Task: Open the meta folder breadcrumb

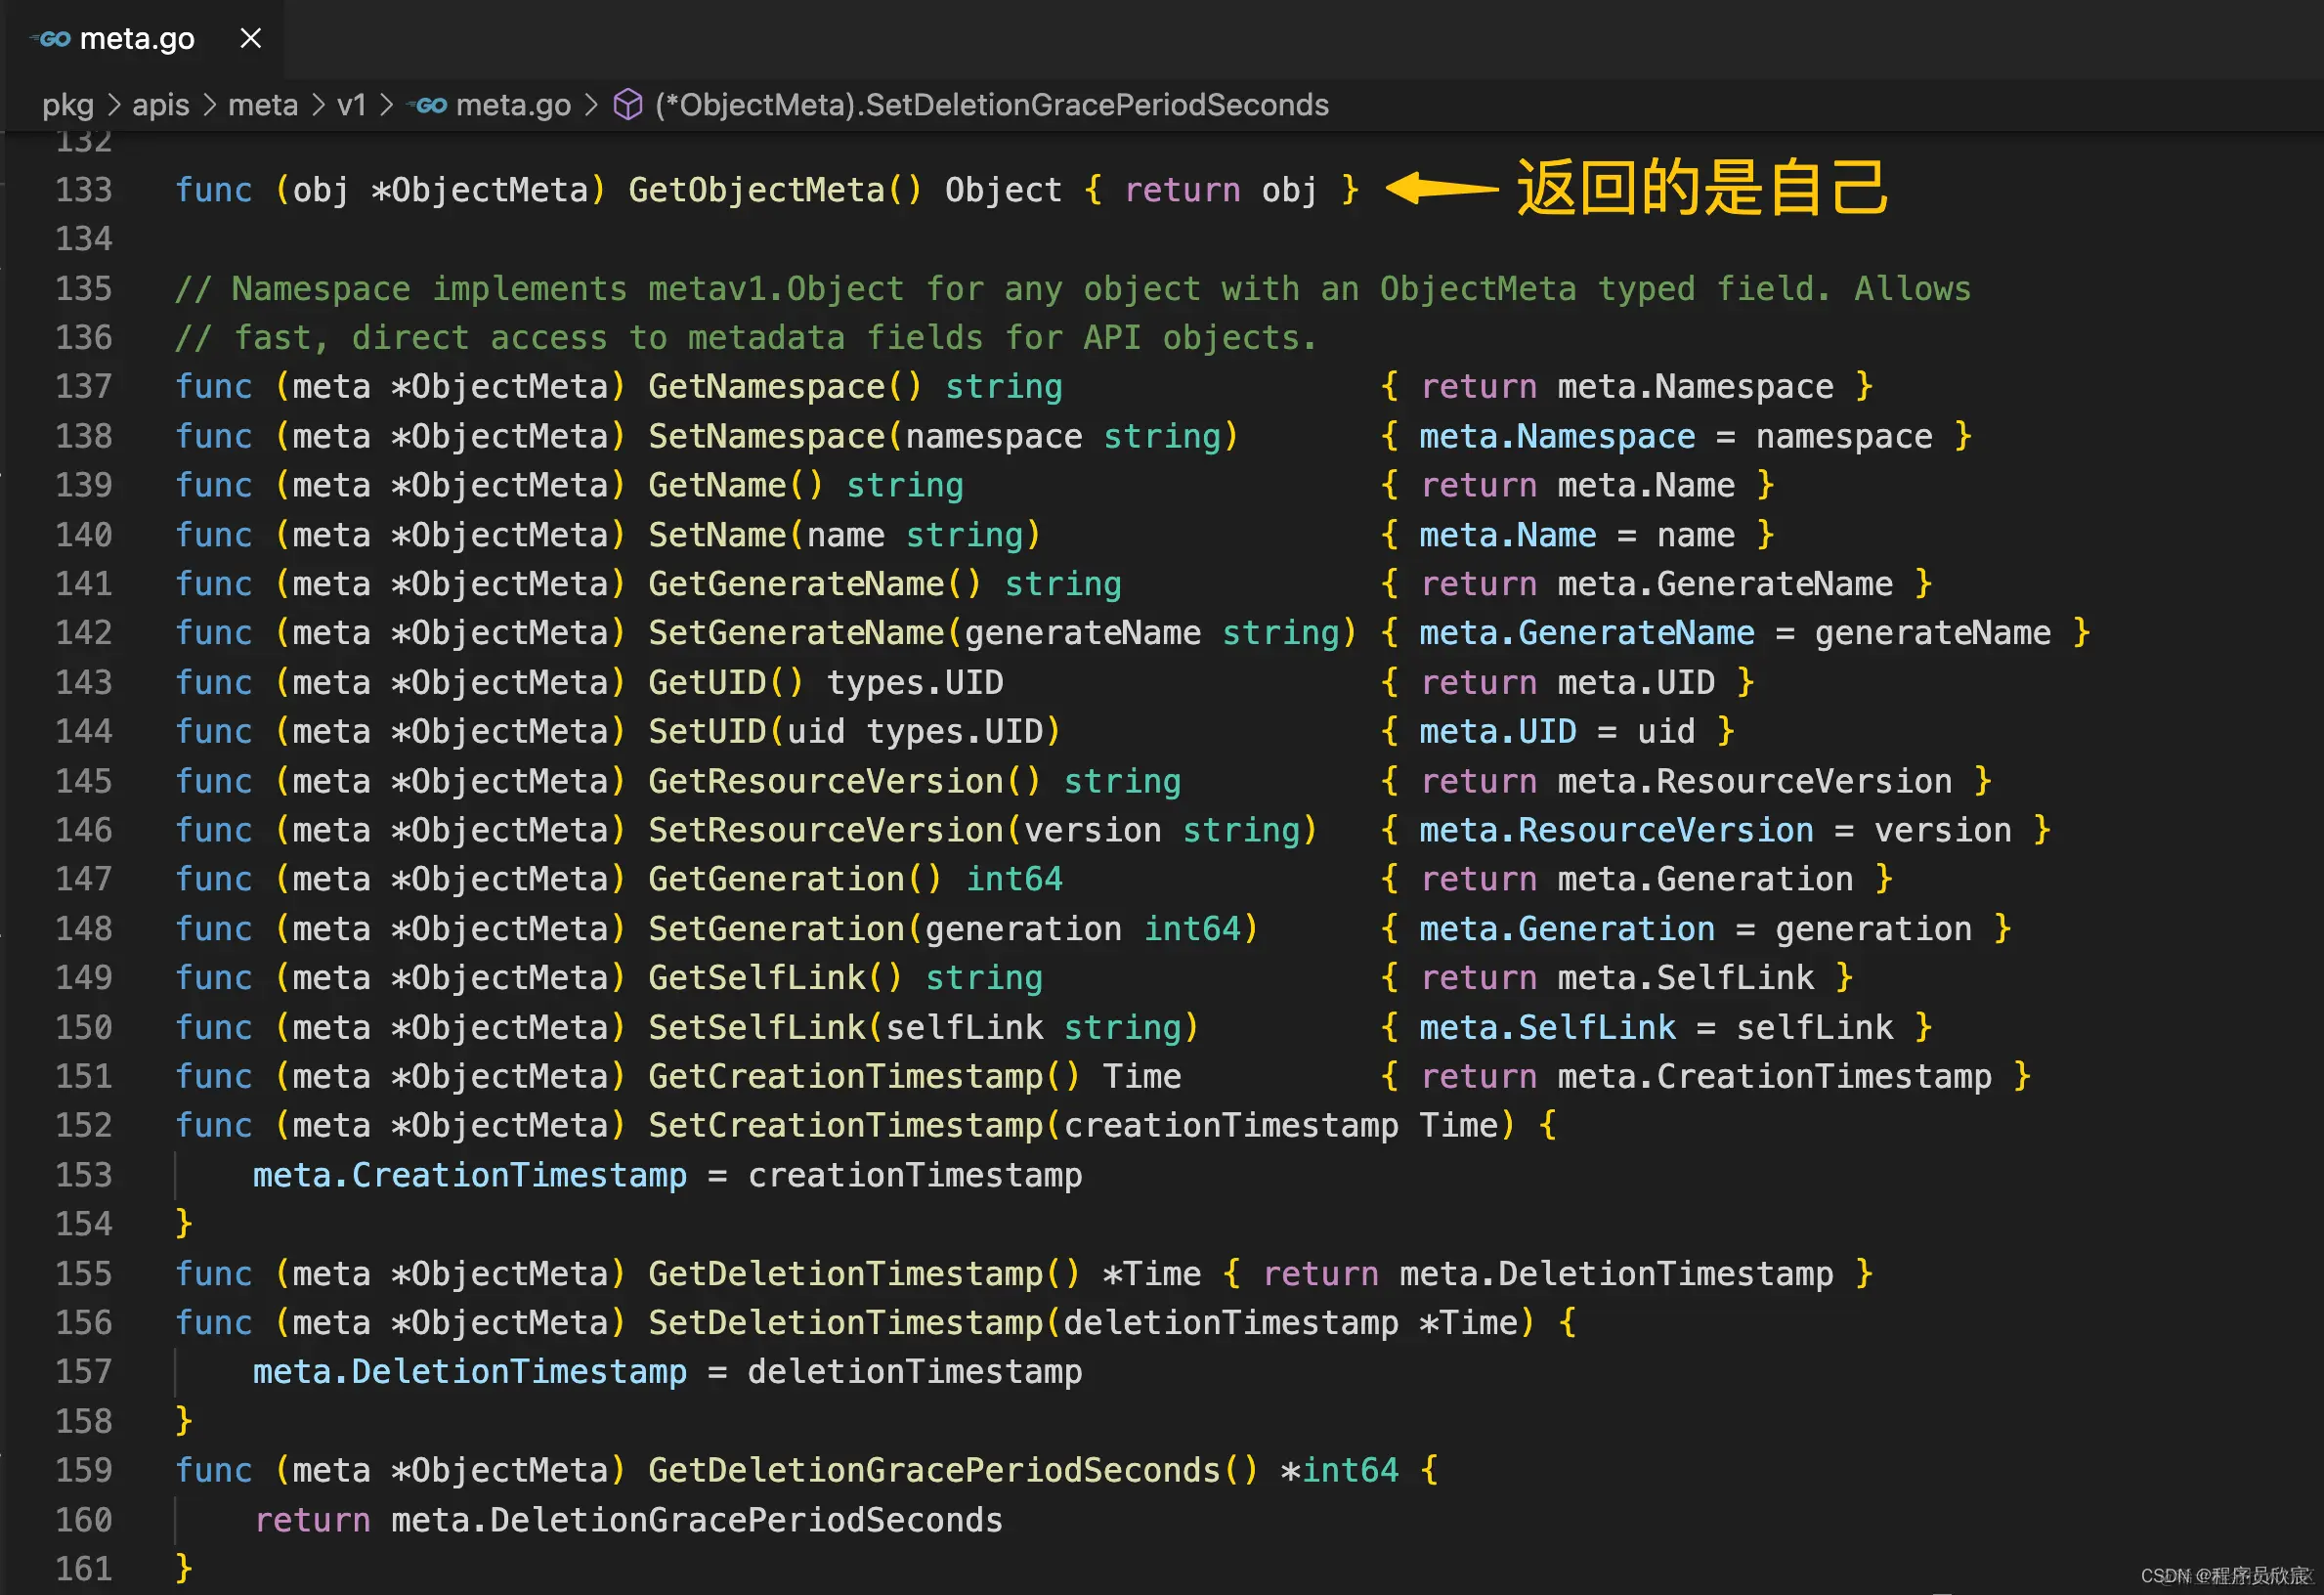Action: coord(263,105)
